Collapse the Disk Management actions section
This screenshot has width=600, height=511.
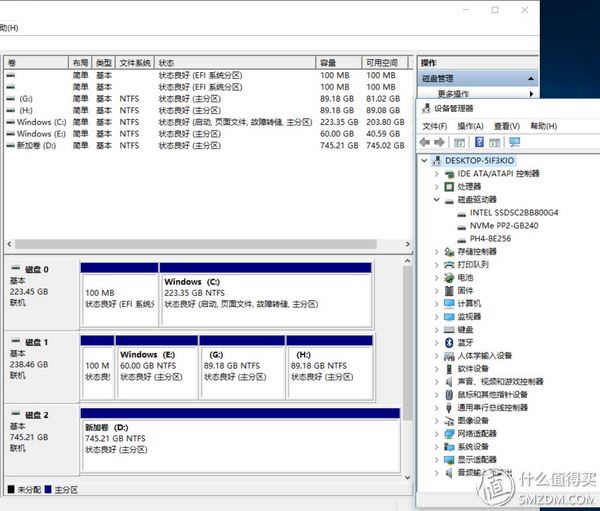[531, 78]
